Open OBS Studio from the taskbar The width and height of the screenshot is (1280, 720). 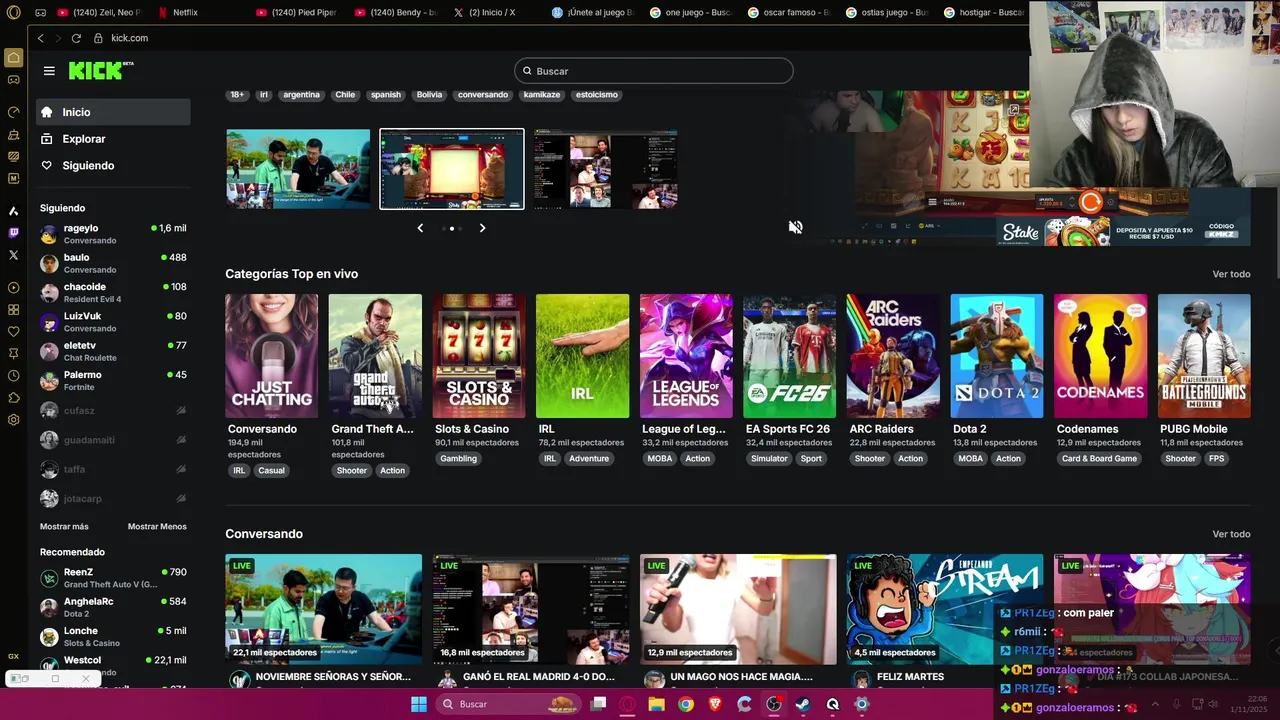click(774, 704)
